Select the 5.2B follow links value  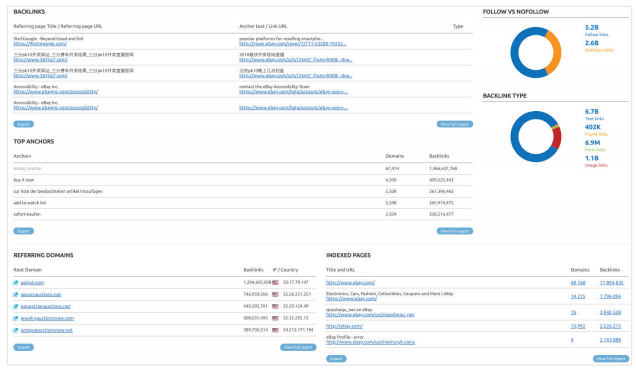click(591, 28)
